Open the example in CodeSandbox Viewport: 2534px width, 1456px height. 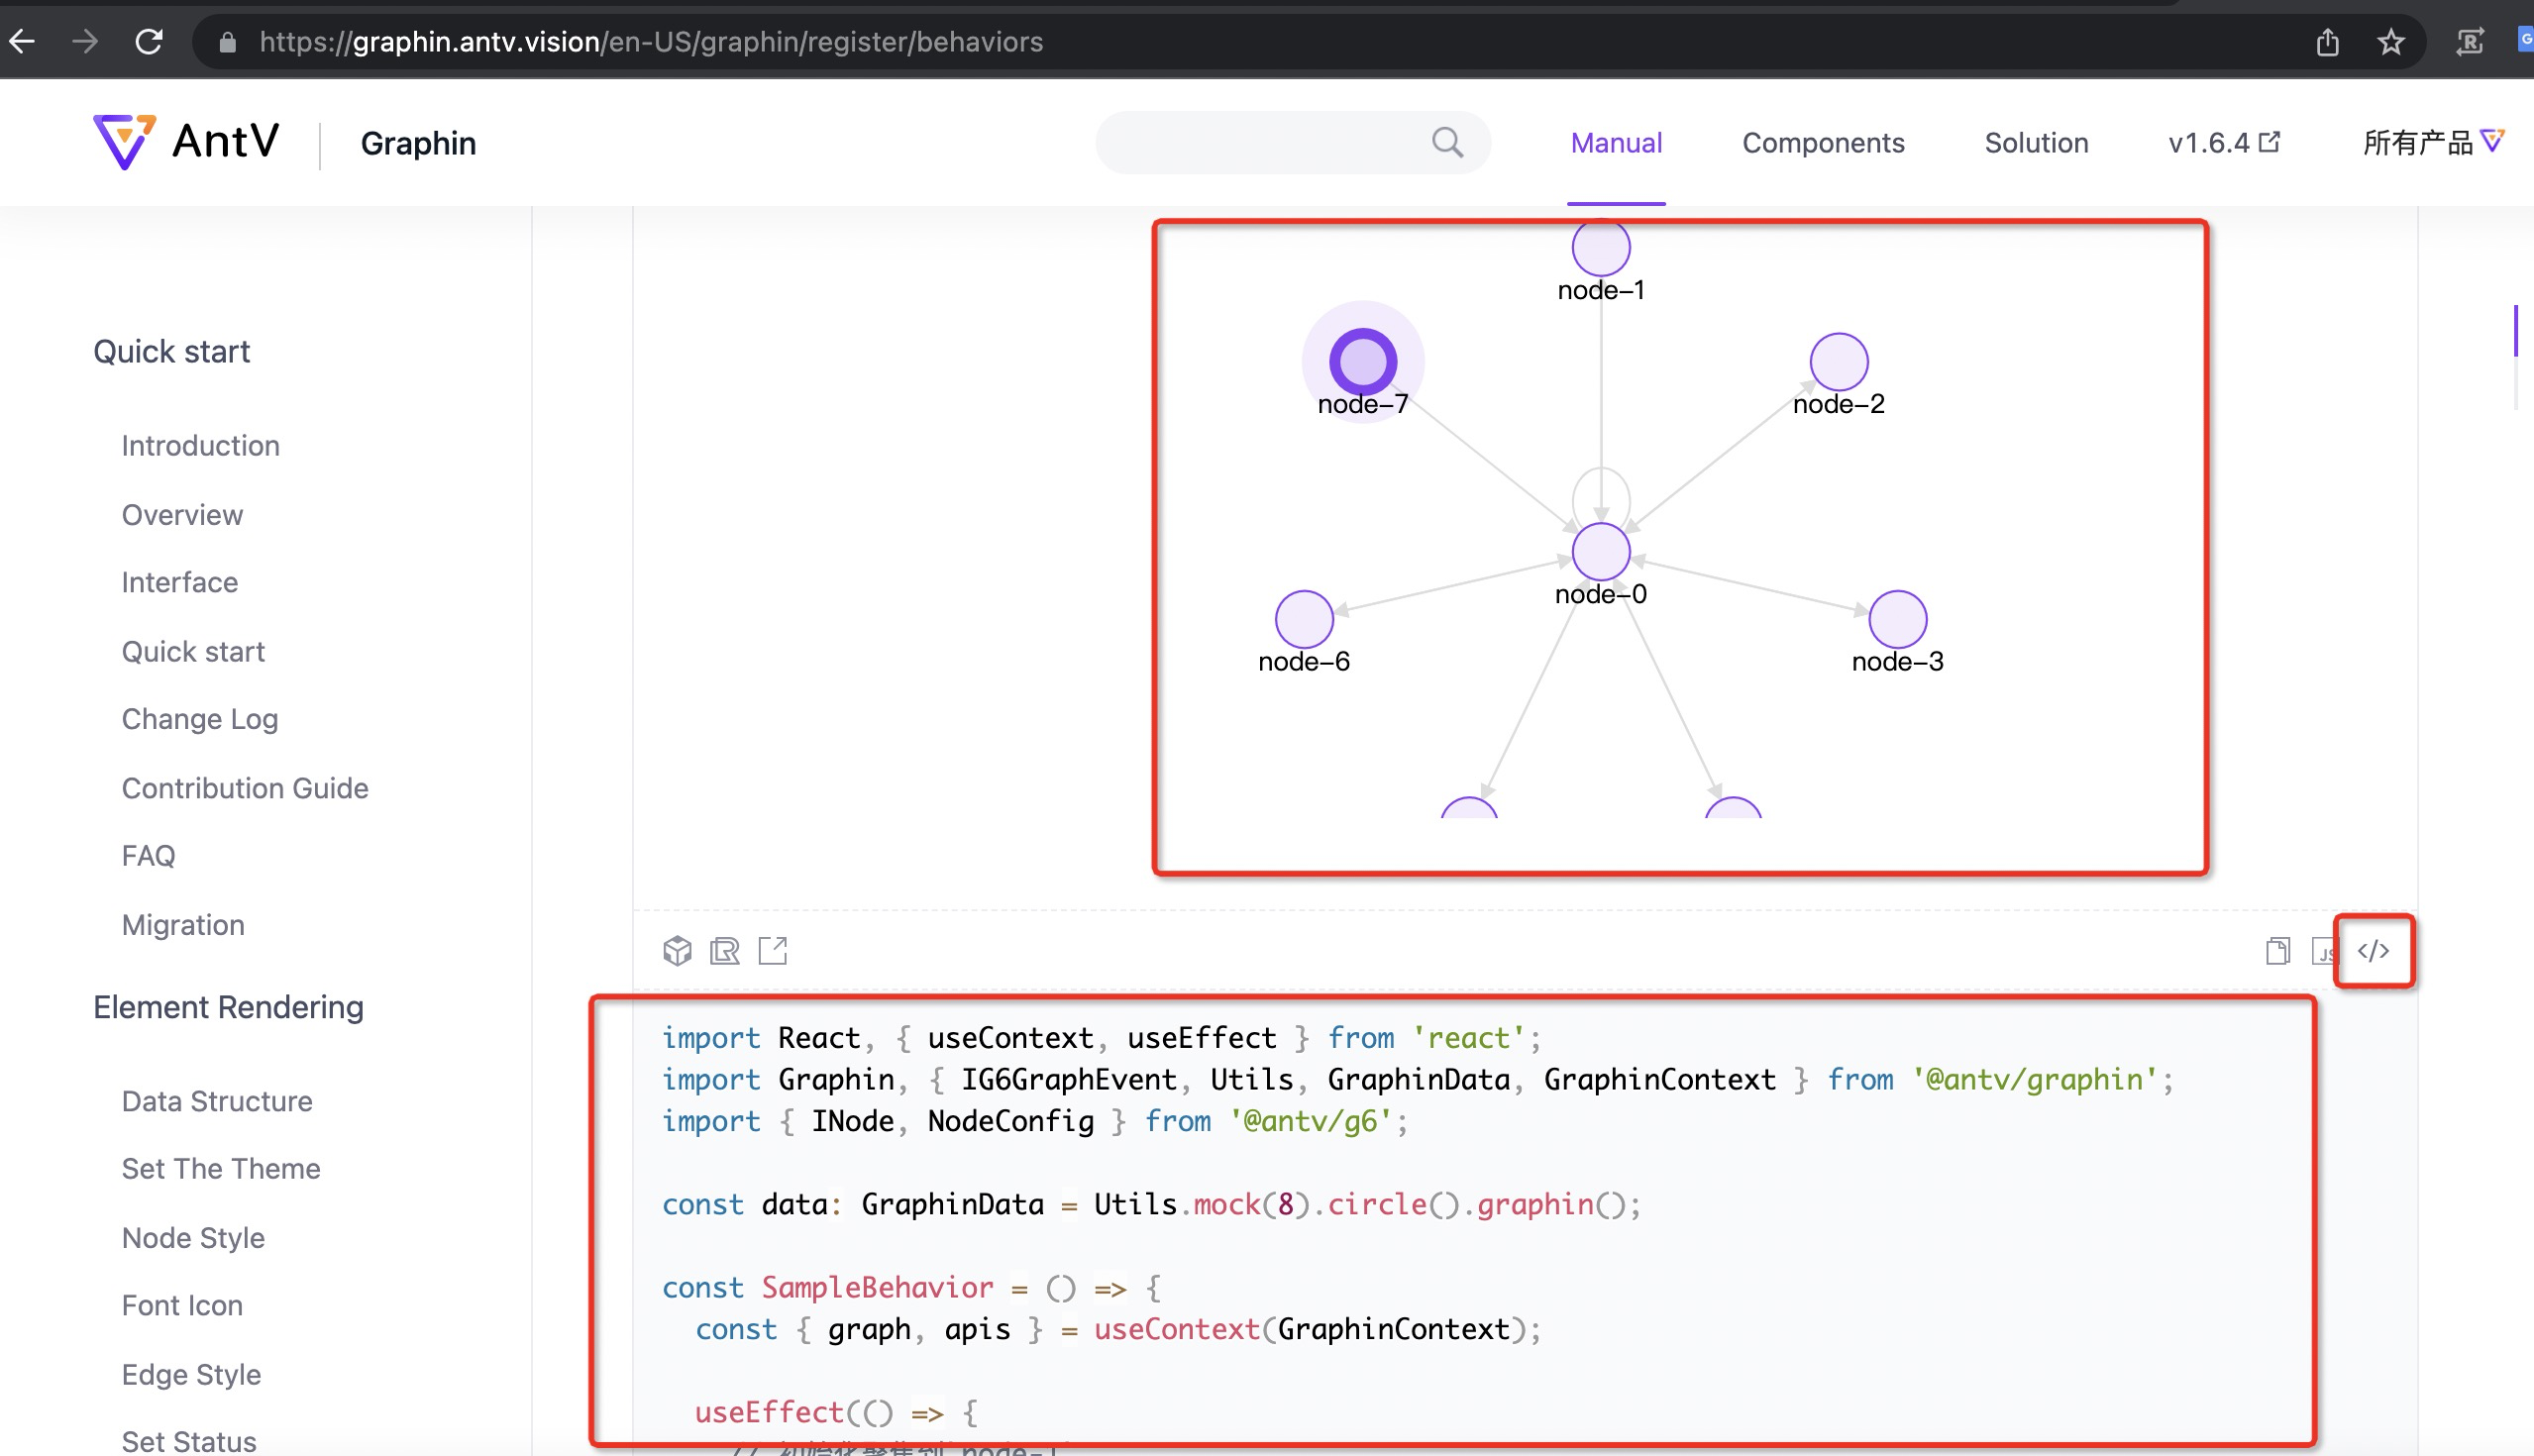678,951
